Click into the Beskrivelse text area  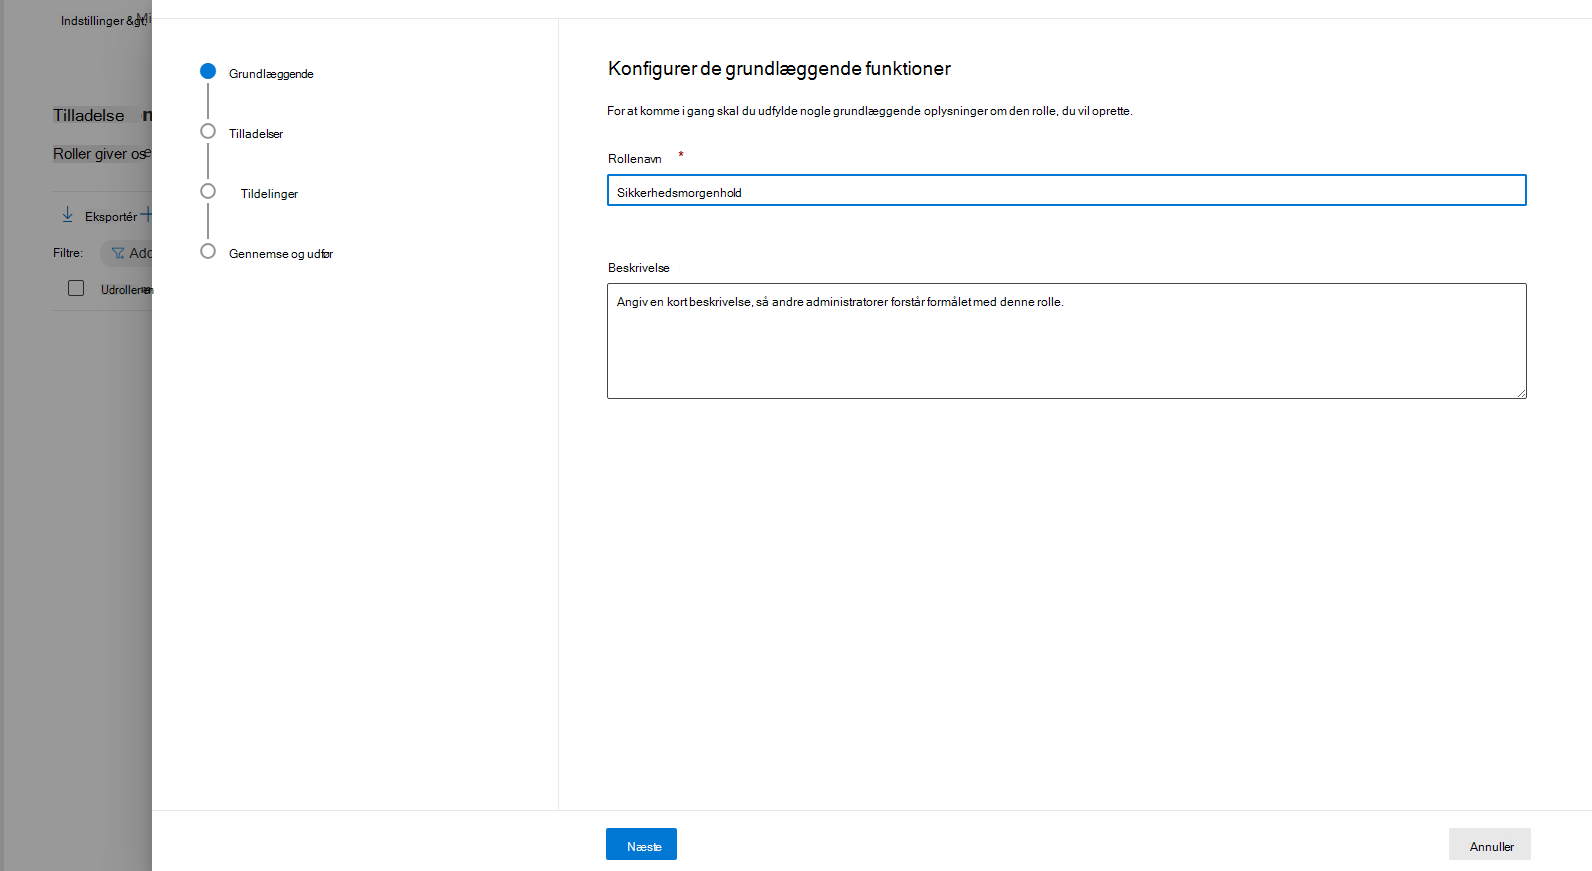click(1067, 341)
